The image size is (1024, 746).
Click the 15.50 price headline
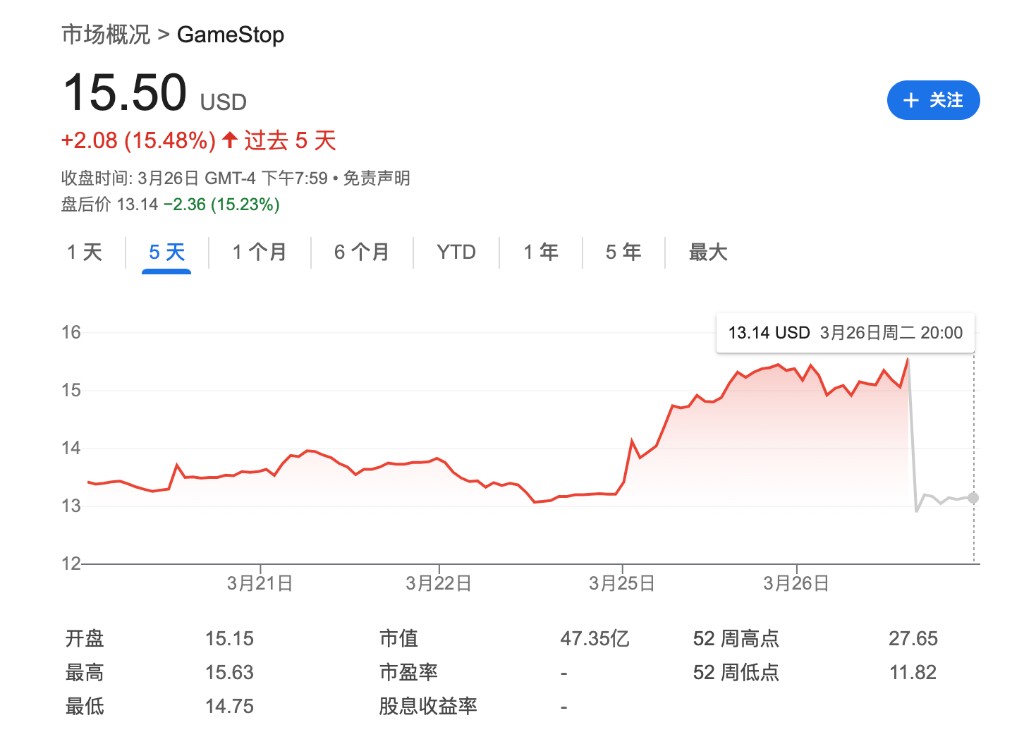125,93
